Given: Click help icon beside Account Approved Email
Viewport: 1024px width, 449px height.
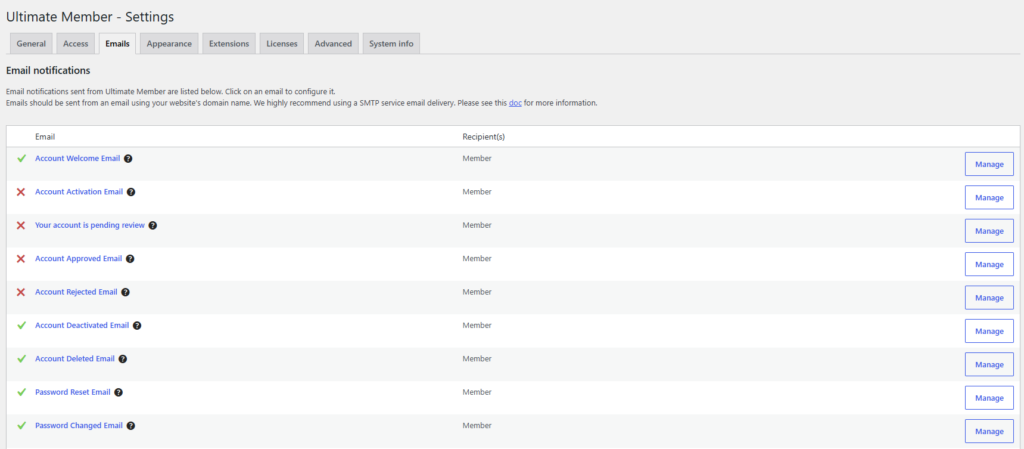Looking at the screenshot, I should pyautogui.click(x=130, y=258).
